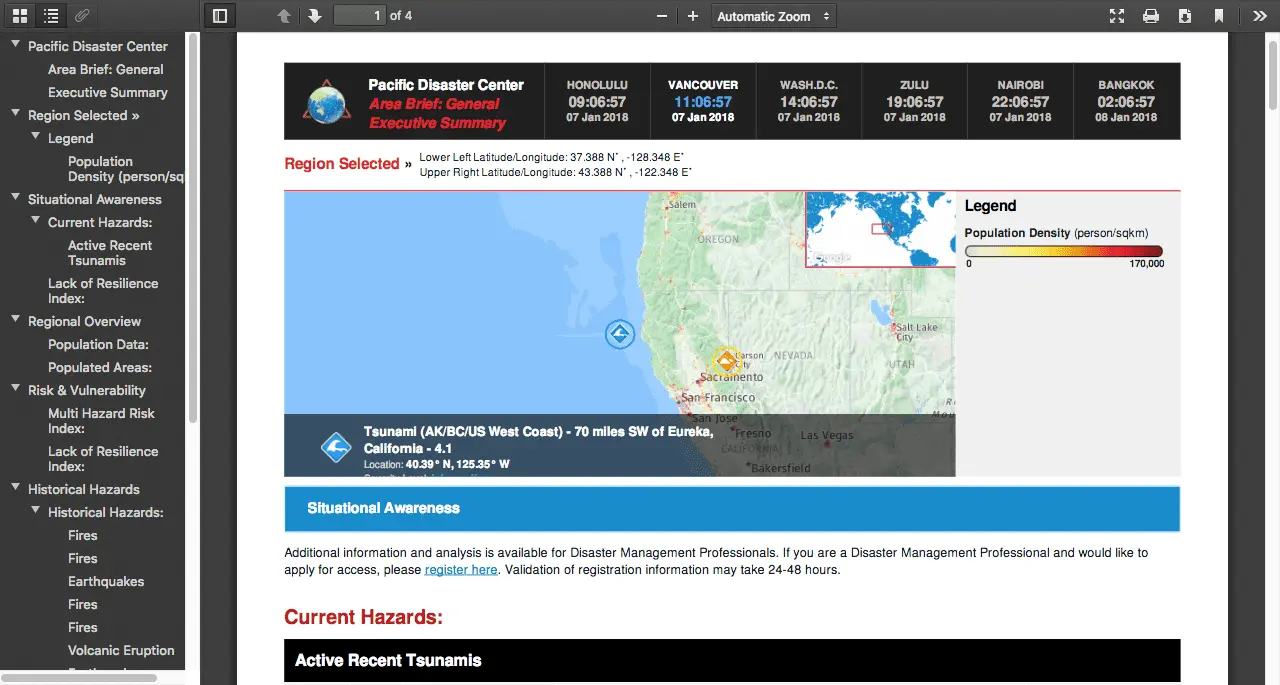The width and height of the screenshot is (1280, 685).
Task: Collapse the Situational Awareness outline section
Action: (x=16, y=199)
